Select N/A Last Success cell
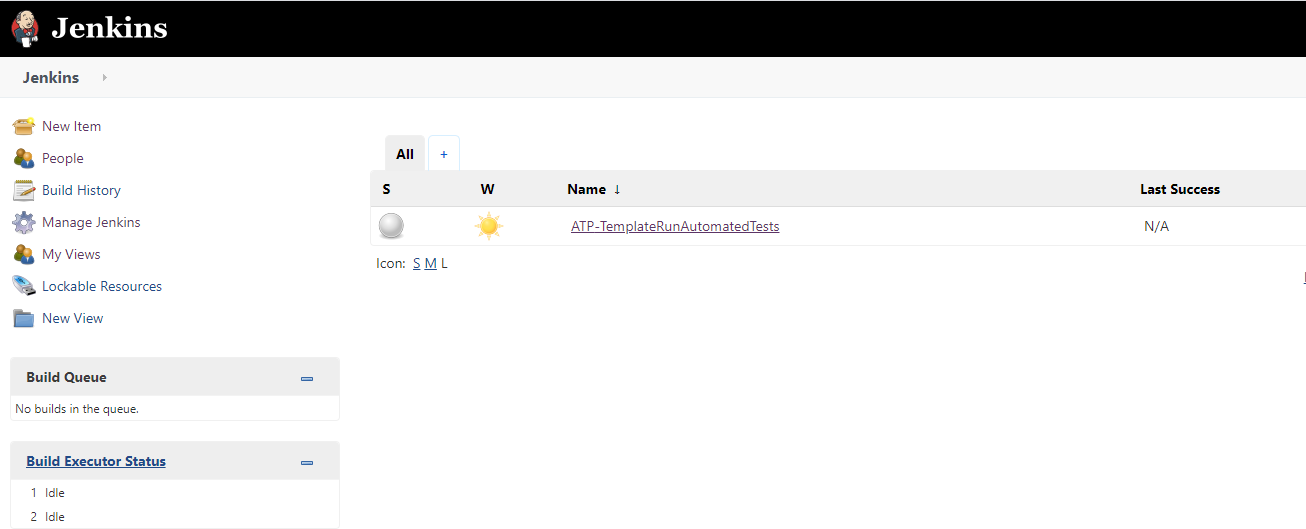Screen dimensions: 1306x529 pyautogui.click(x=1156, y=226)
